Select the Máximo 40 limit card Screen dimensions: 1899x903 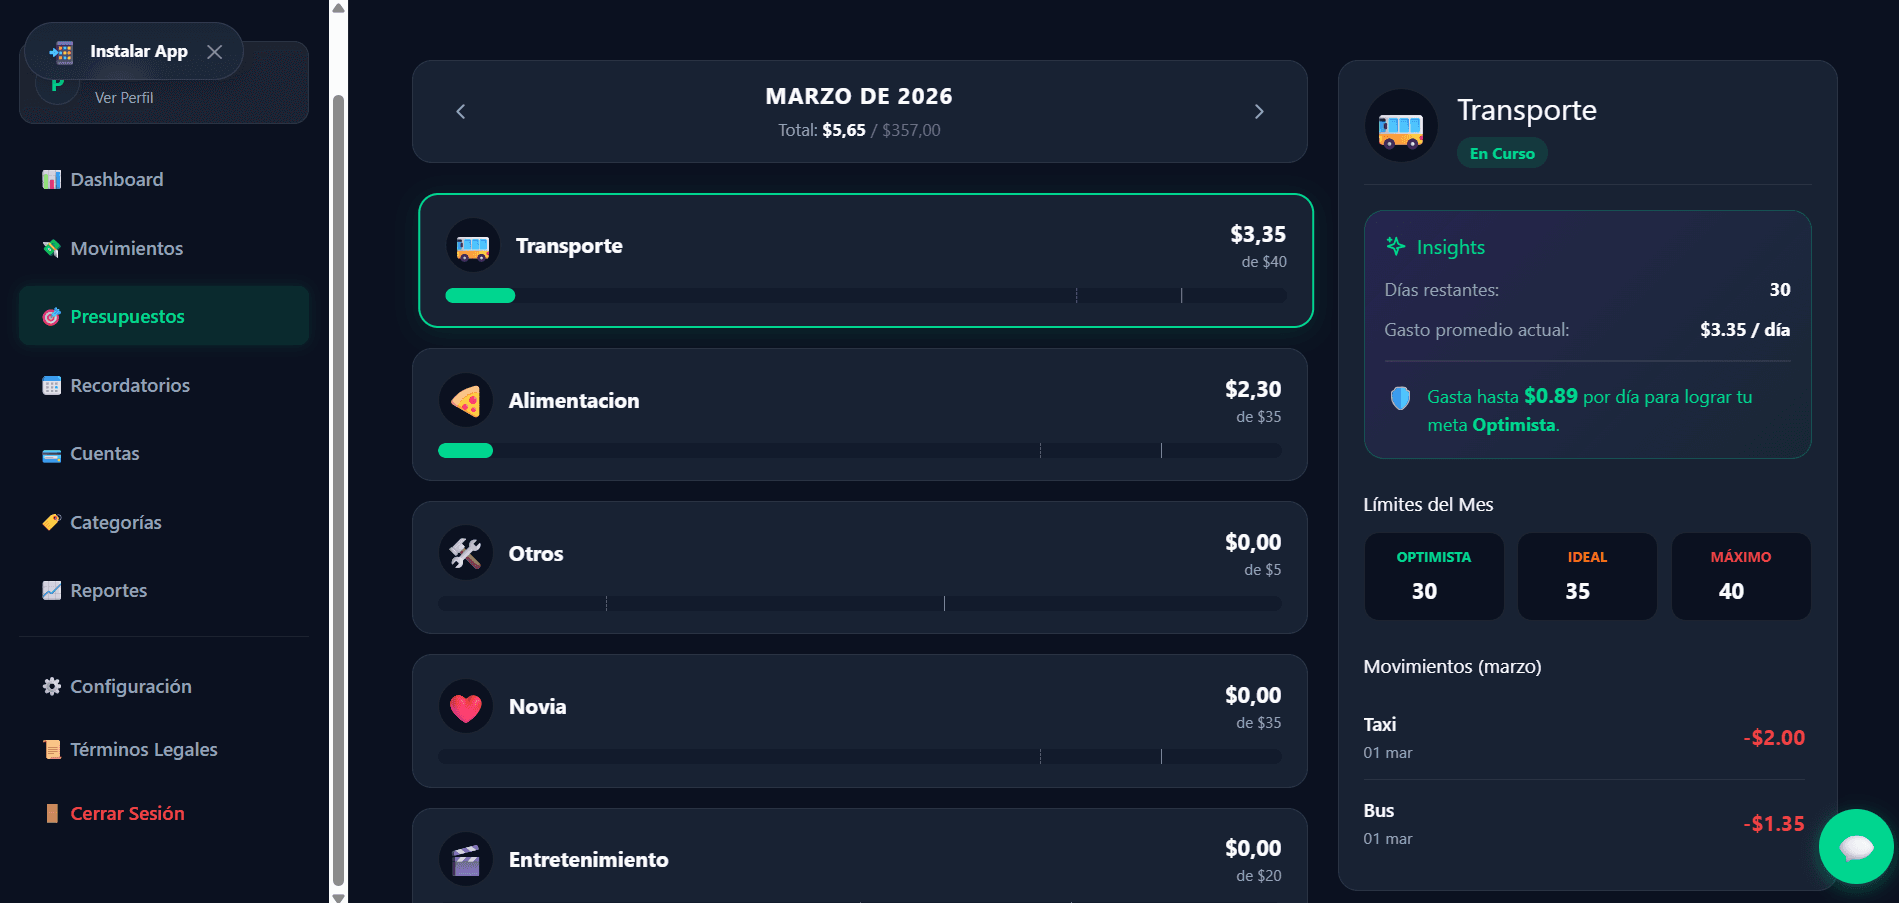point(1741,577)
